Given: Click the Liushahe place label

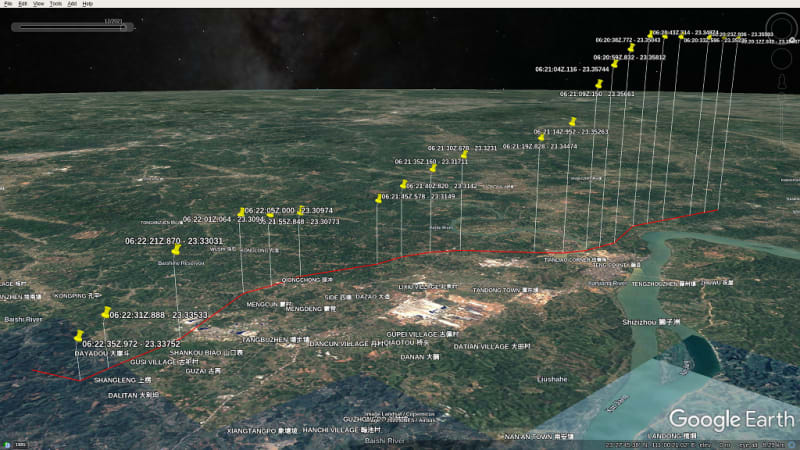Looking at the screenshot, I should click(x=552, y=379).
